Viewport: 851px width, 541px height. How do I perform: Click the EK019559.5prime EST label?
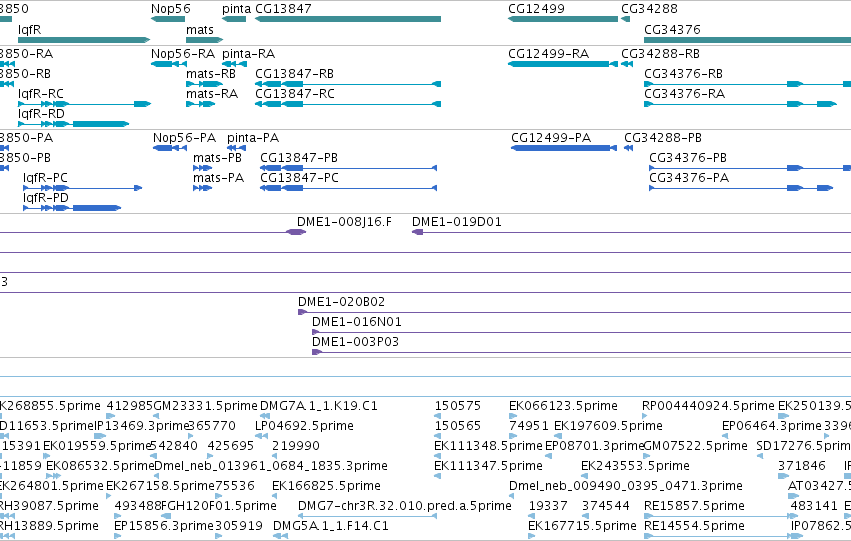tap(97, 446)
